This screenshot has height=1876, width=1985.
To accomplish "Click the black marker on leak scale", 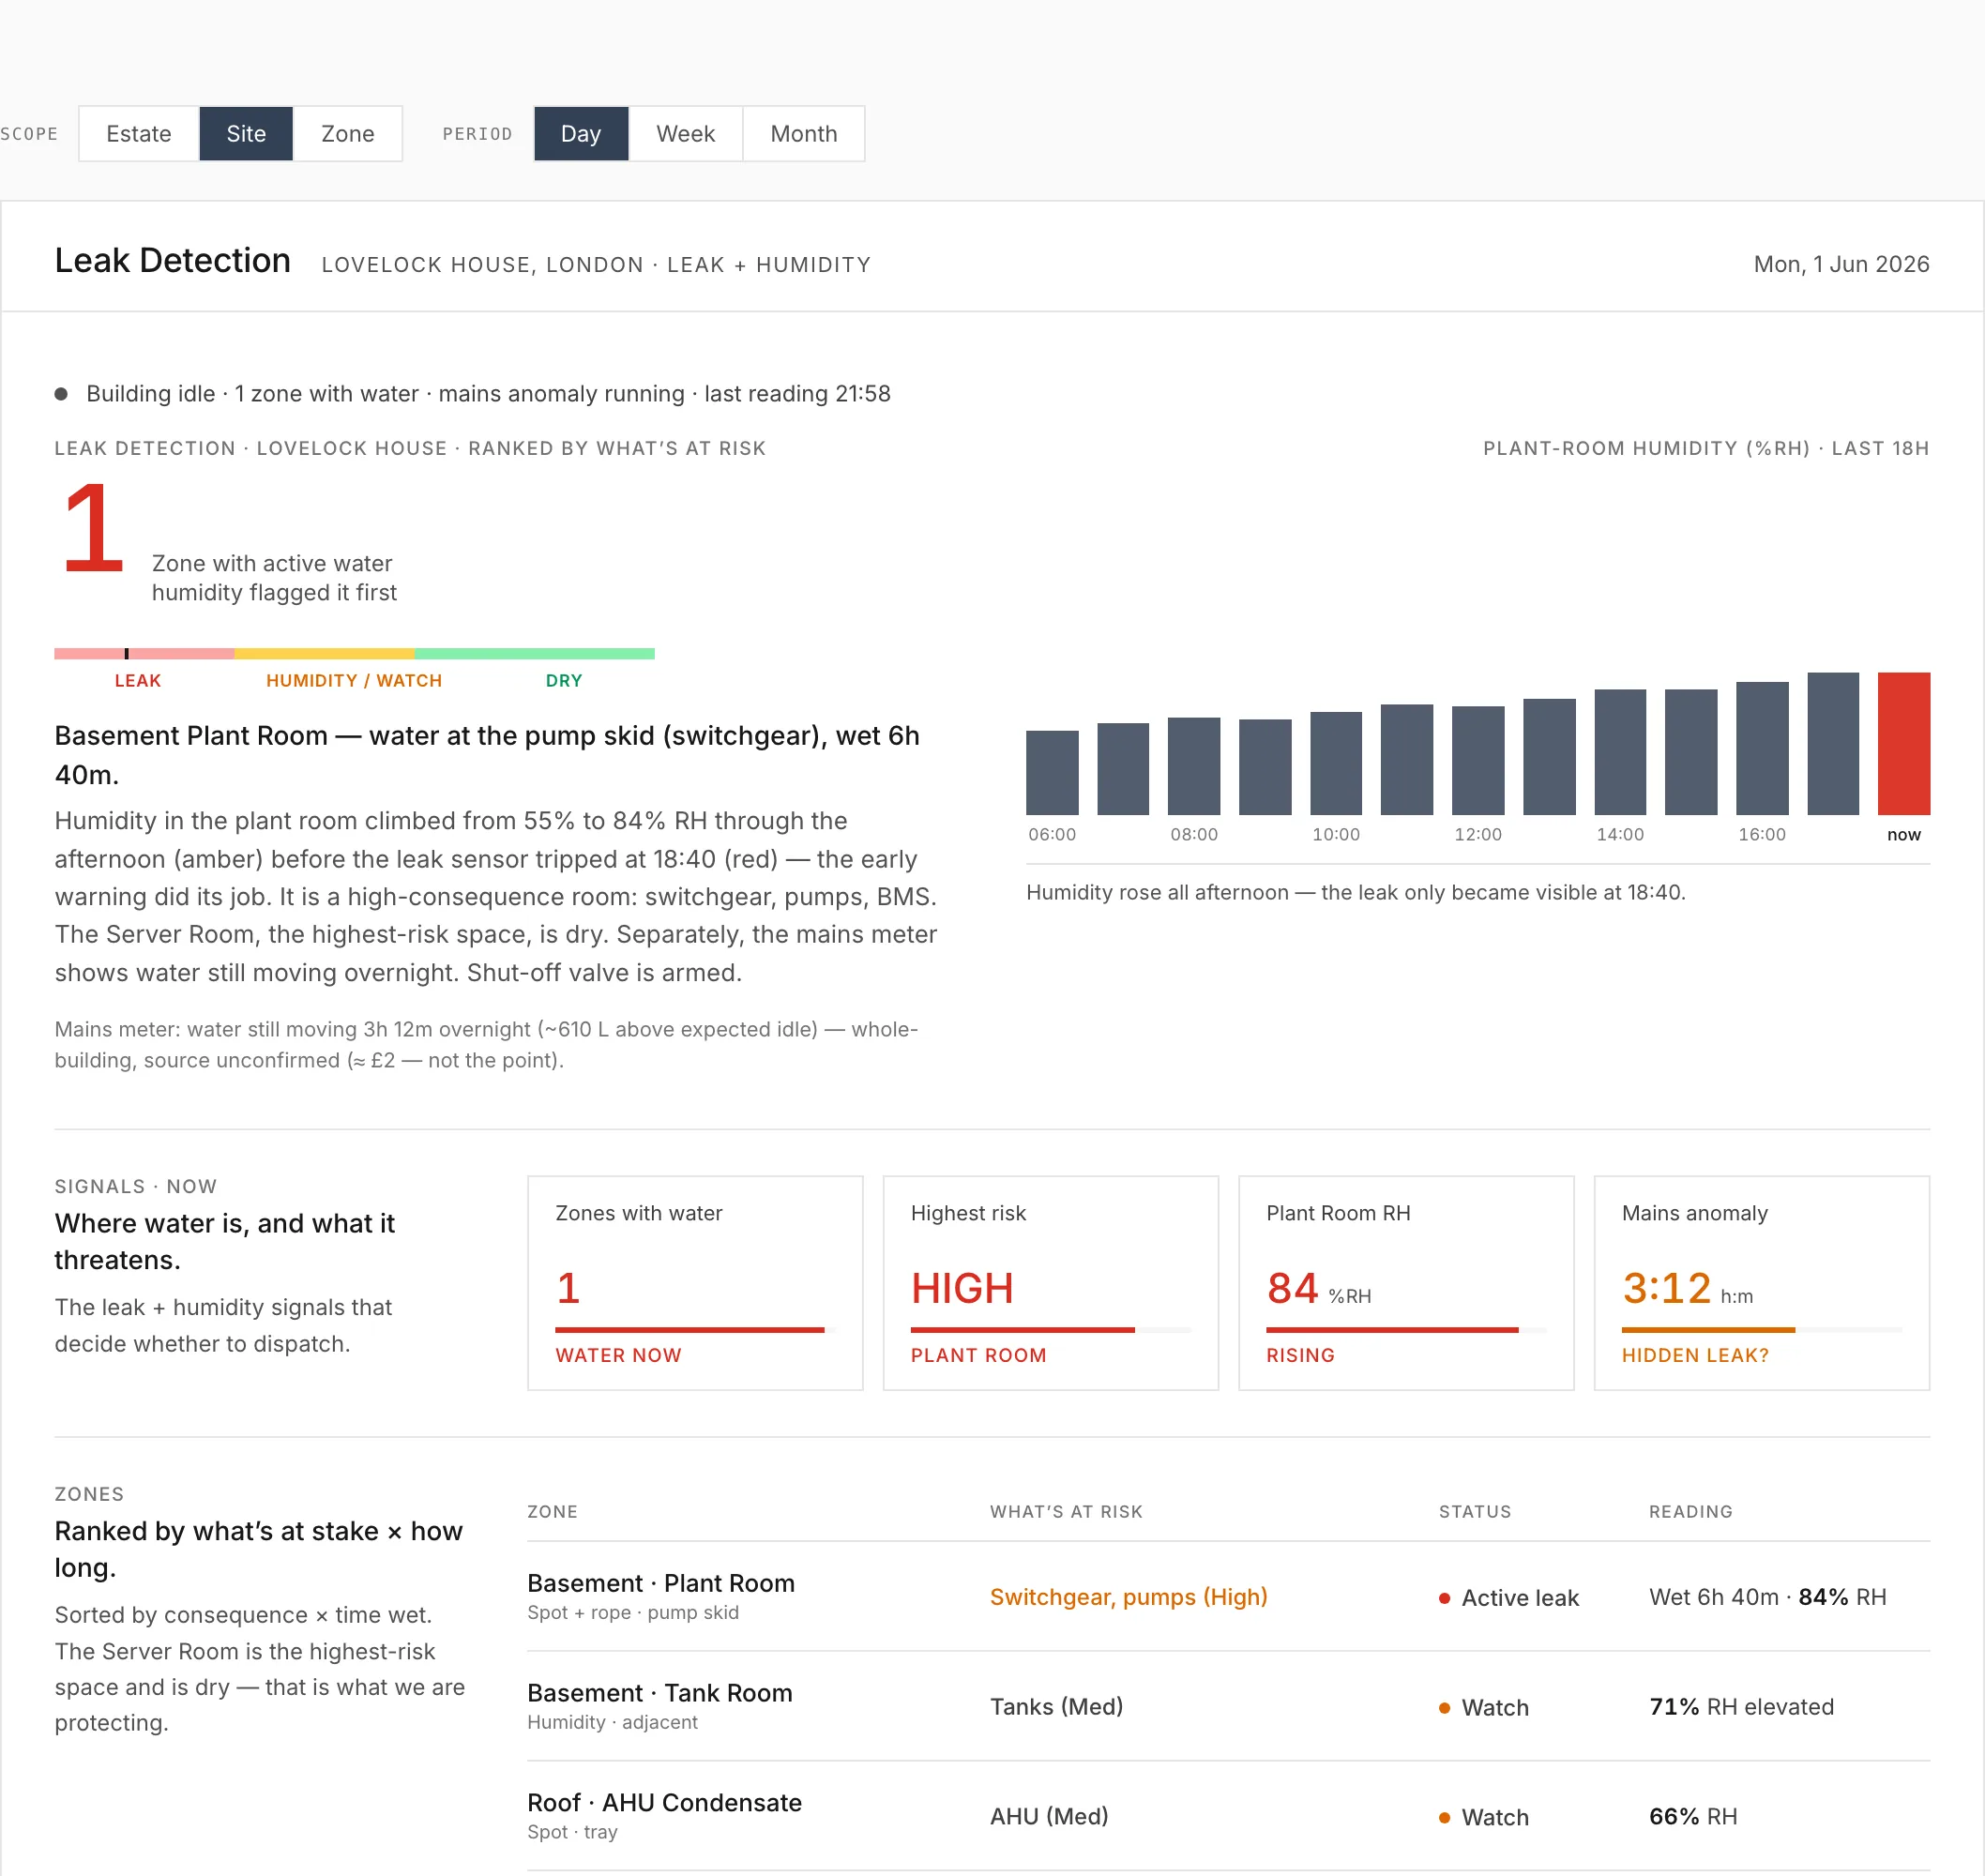I will pyautogui.click(x=126, y=653).
